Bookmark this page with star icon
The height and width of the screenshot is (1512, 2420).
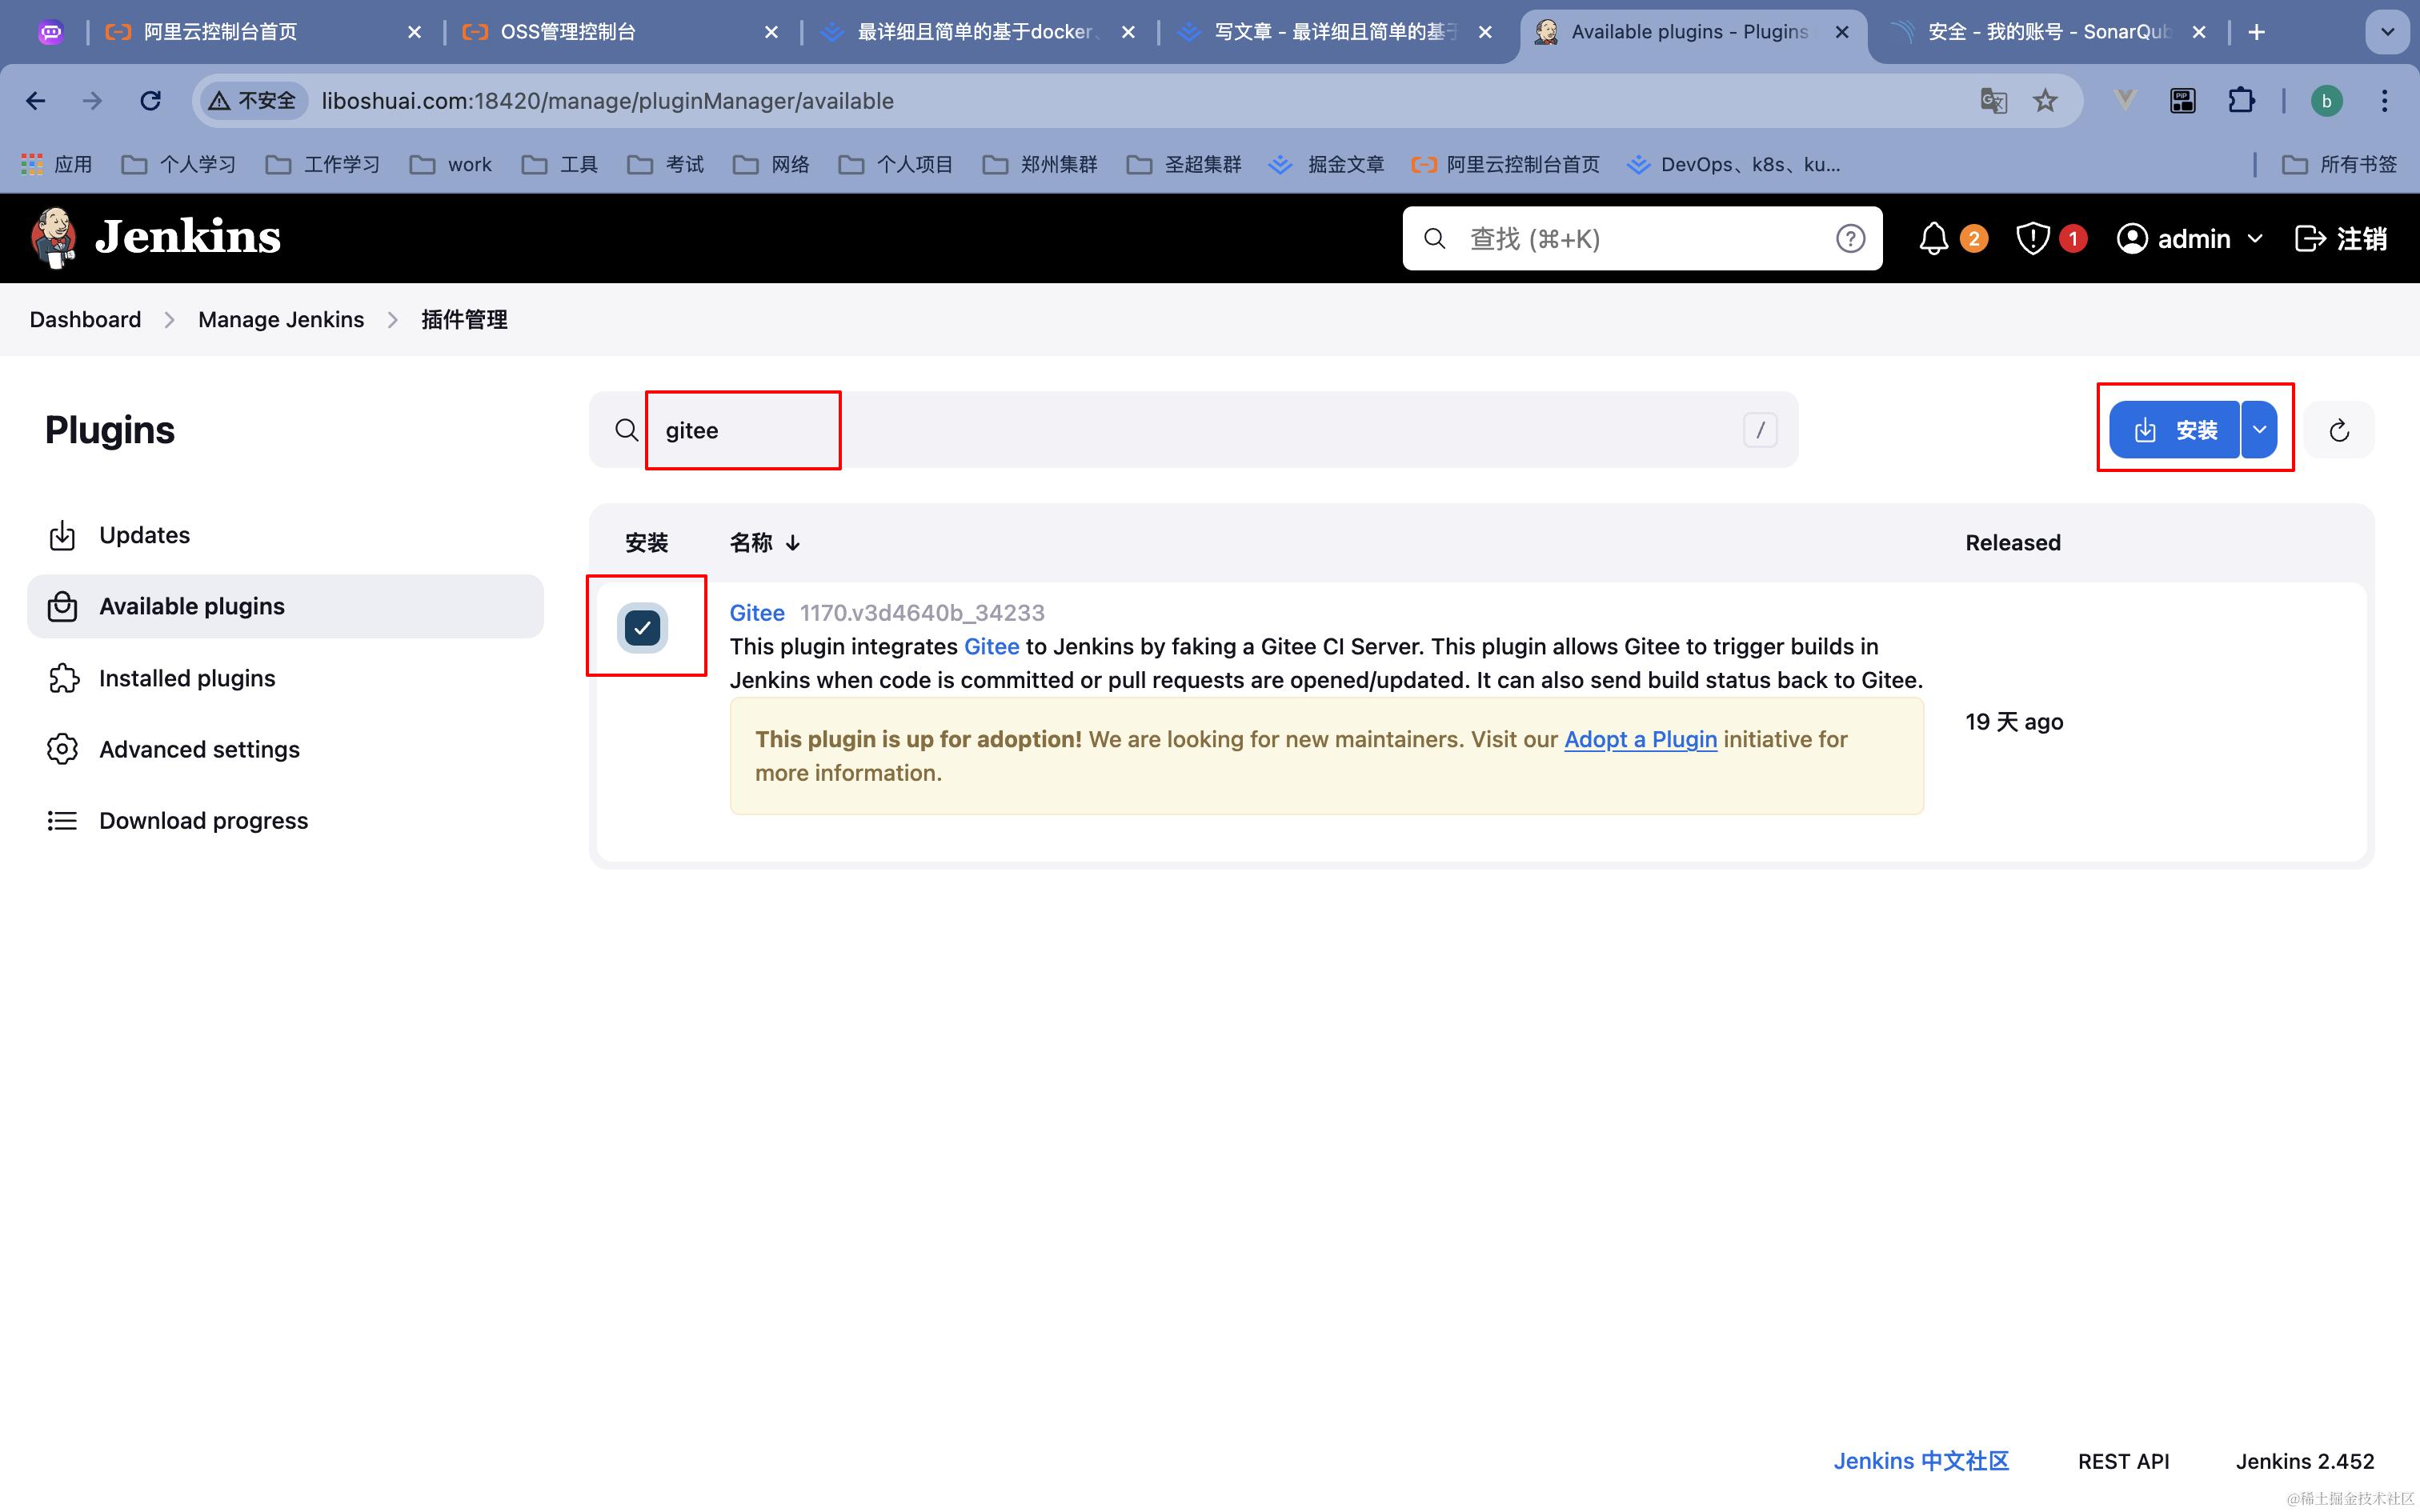click(2045, 100)
